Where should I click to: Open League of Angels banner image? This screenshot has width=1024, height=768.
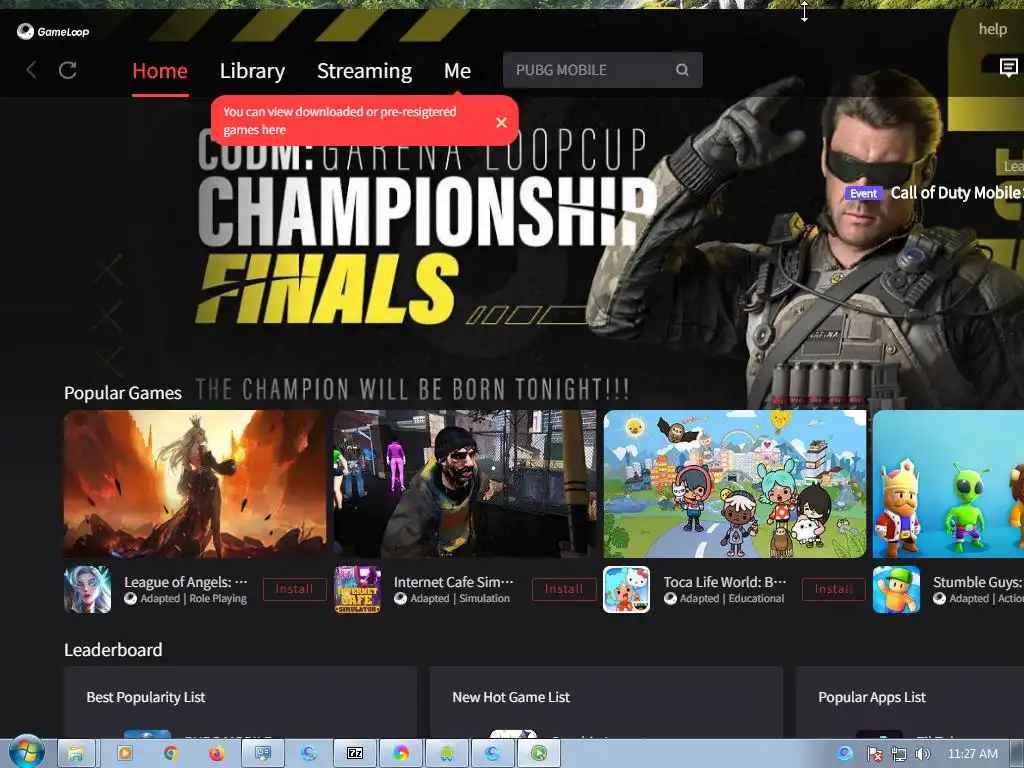click(195, 484)
